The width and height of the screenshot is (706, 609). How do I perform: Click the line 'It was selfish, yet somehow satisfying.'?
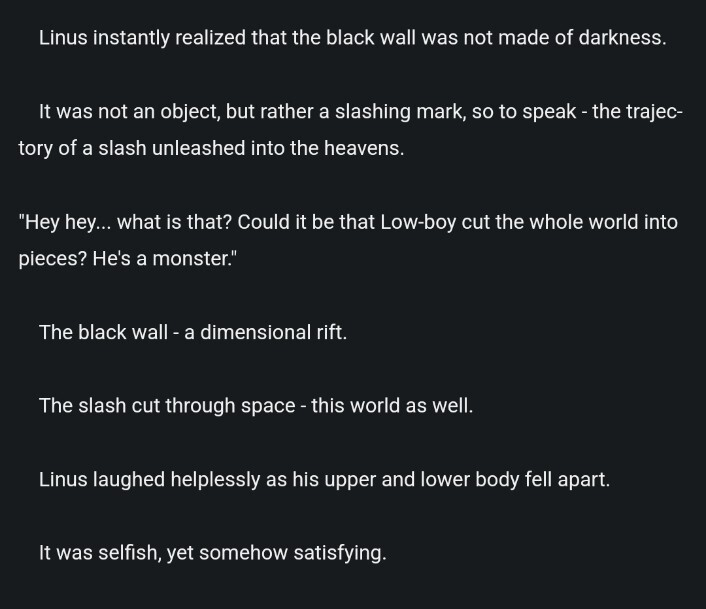(x=213, y=553)
